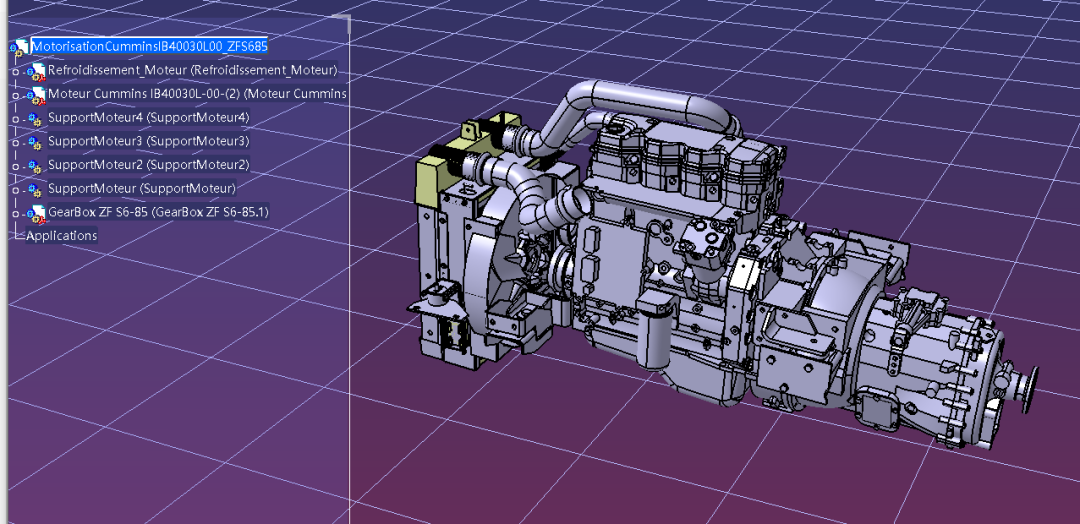
Task: Select SupportMoteur2 (SupportMoteur2) label
Action: click(148, 165)
